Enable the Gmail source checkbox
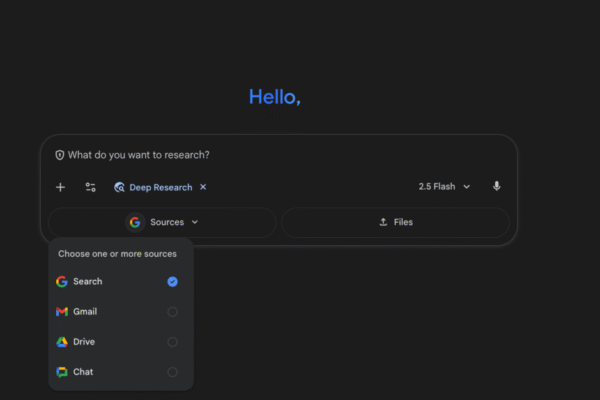600x400 pixels. (172, 312)
